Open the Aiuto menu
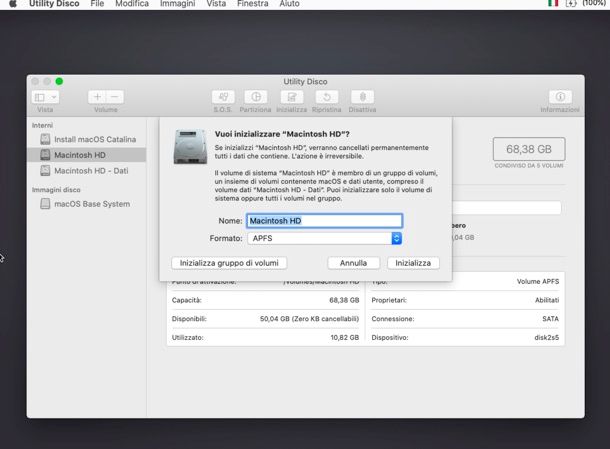Viewport: 610px width, 449px height. 289,4
